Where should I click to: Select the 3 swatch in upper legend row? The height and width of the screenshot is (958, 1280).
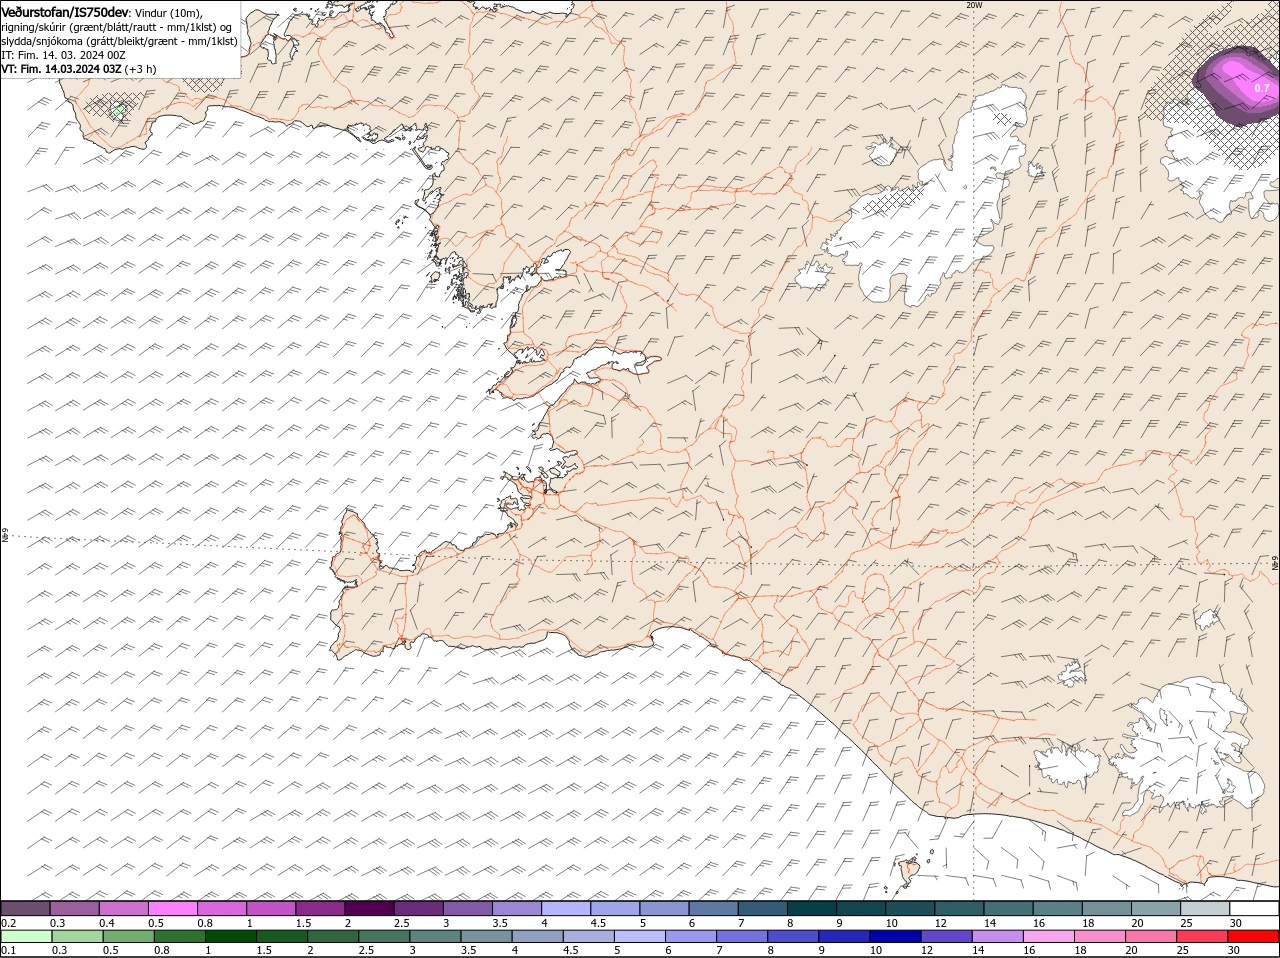467,908
